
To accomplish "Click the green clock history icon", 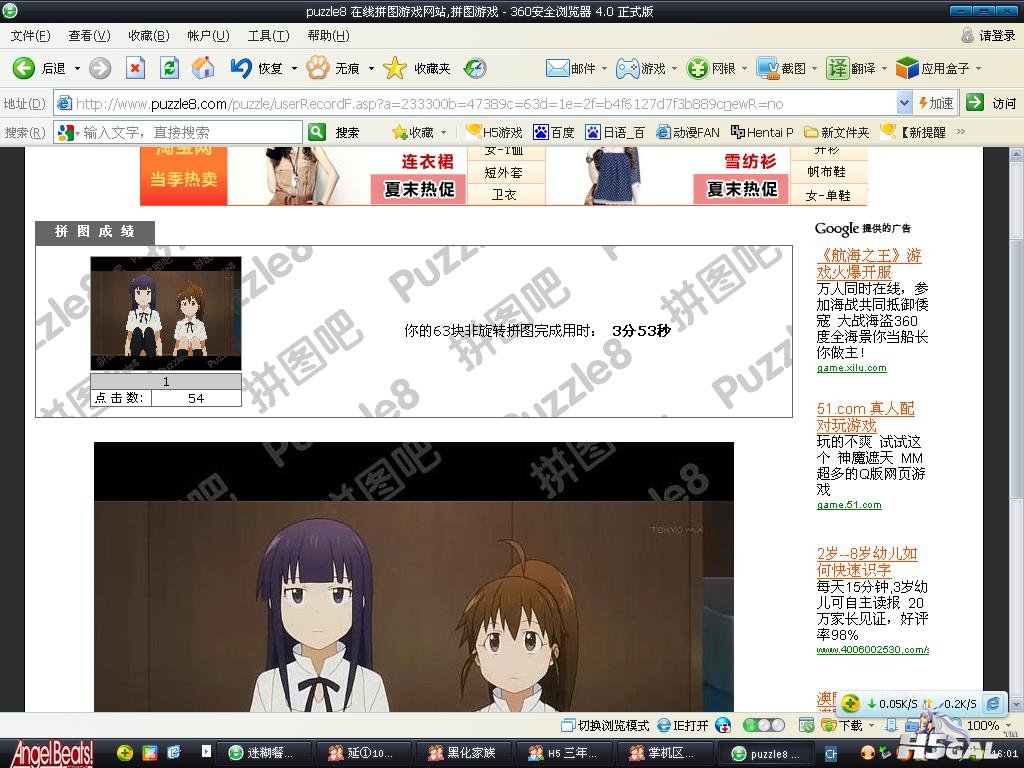I will [475, 68].
